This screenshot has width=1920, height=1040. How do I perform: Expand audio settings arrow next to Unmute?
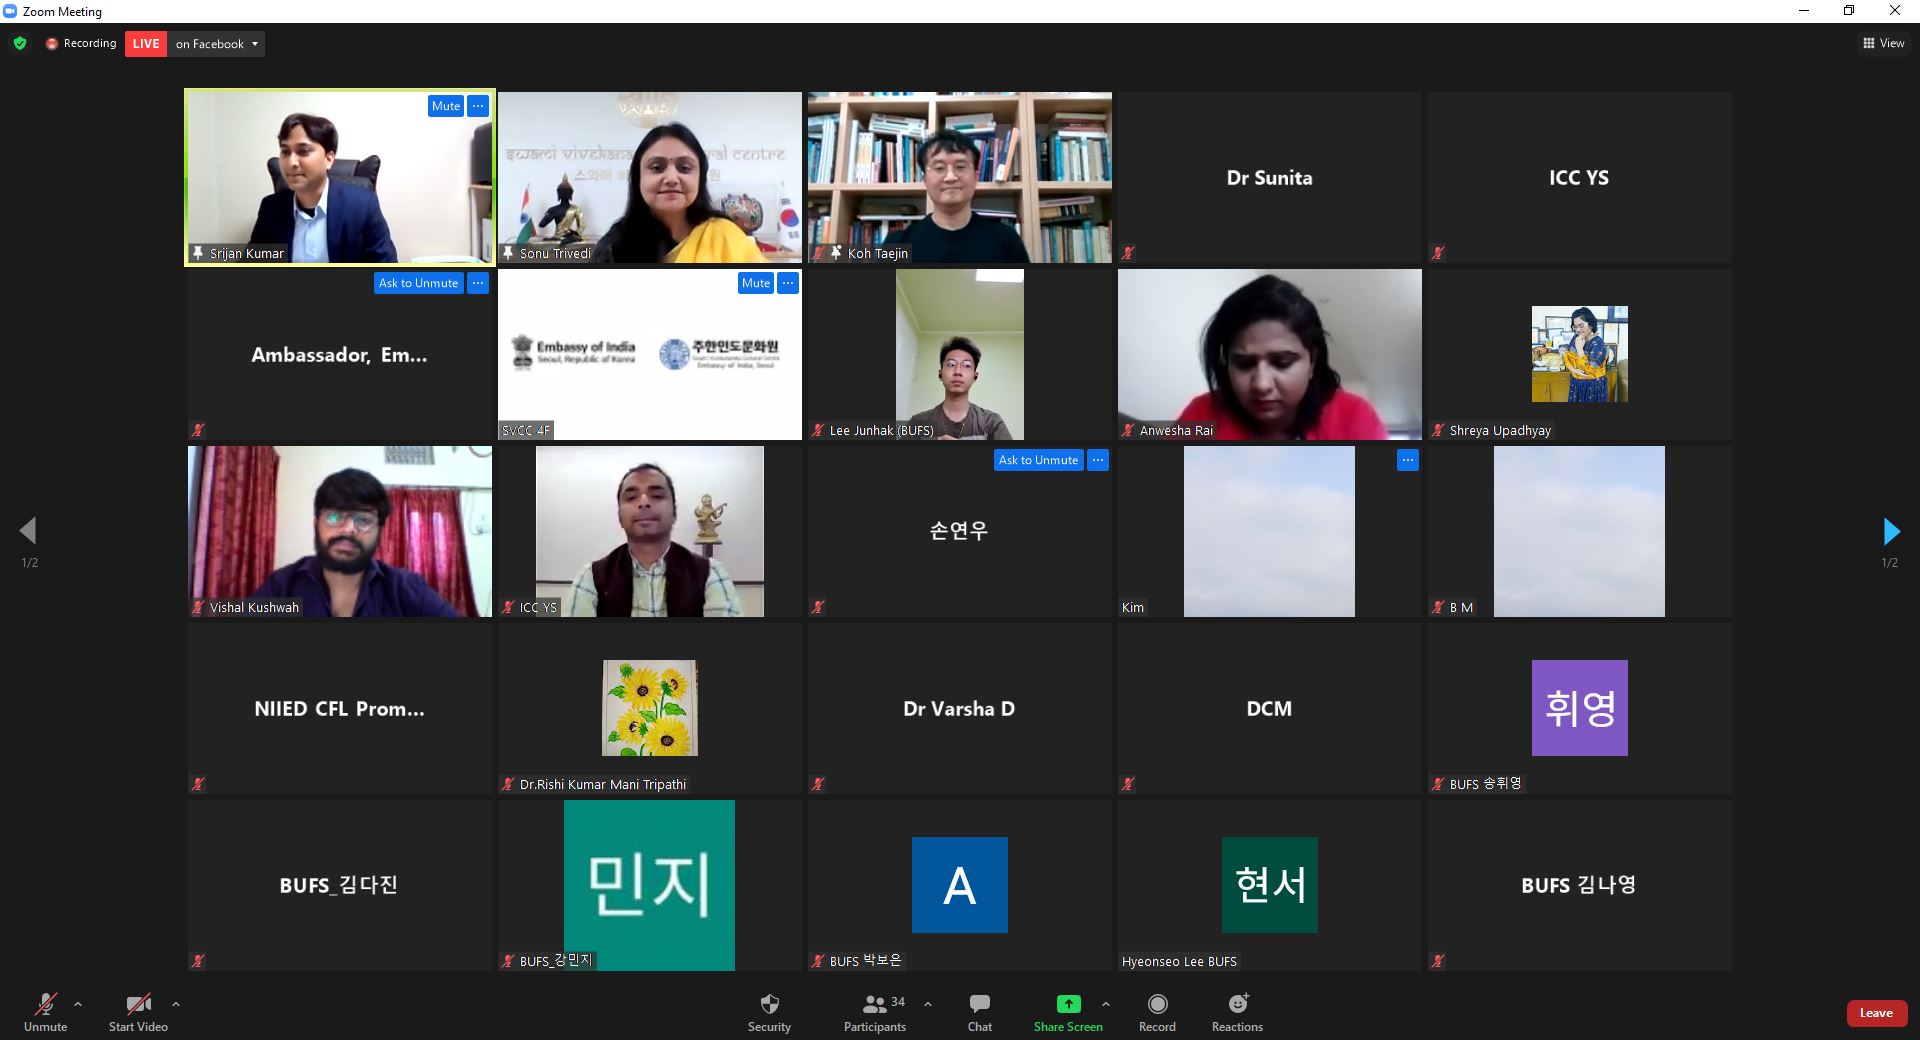pyautogui.click(x=78, y=1004)
